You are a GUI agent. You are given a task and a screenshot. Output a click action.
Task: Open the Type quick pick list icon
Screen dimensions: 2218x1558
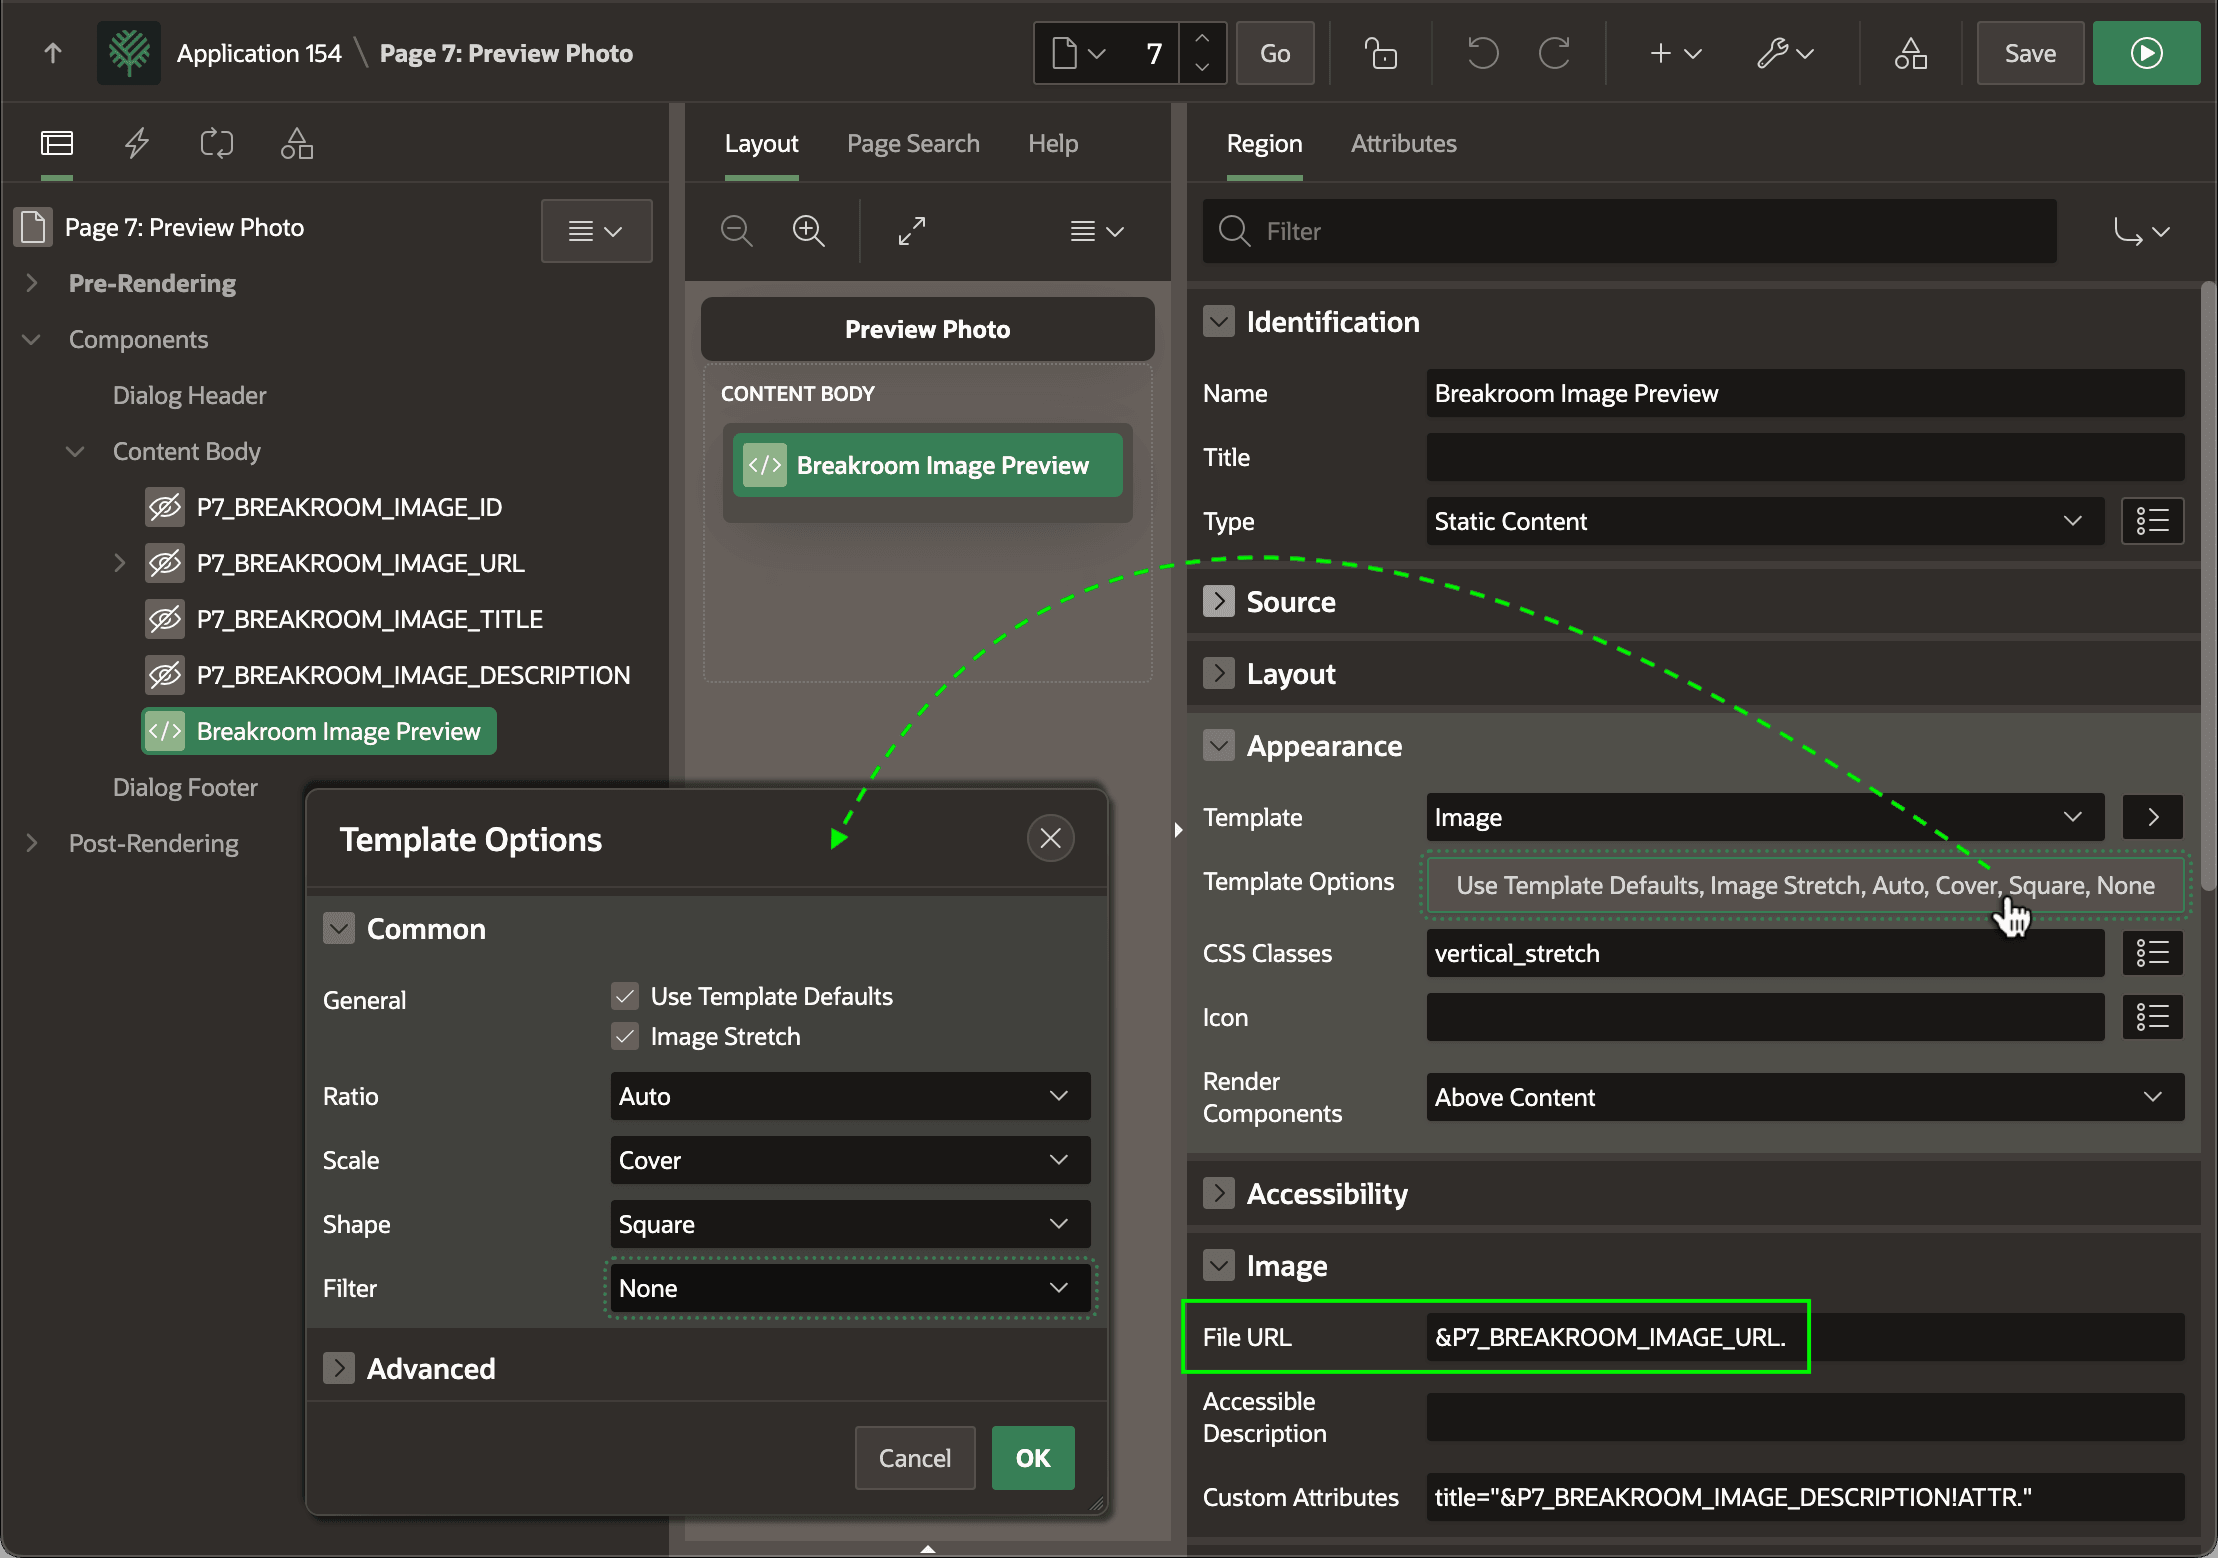(2152, 521)
